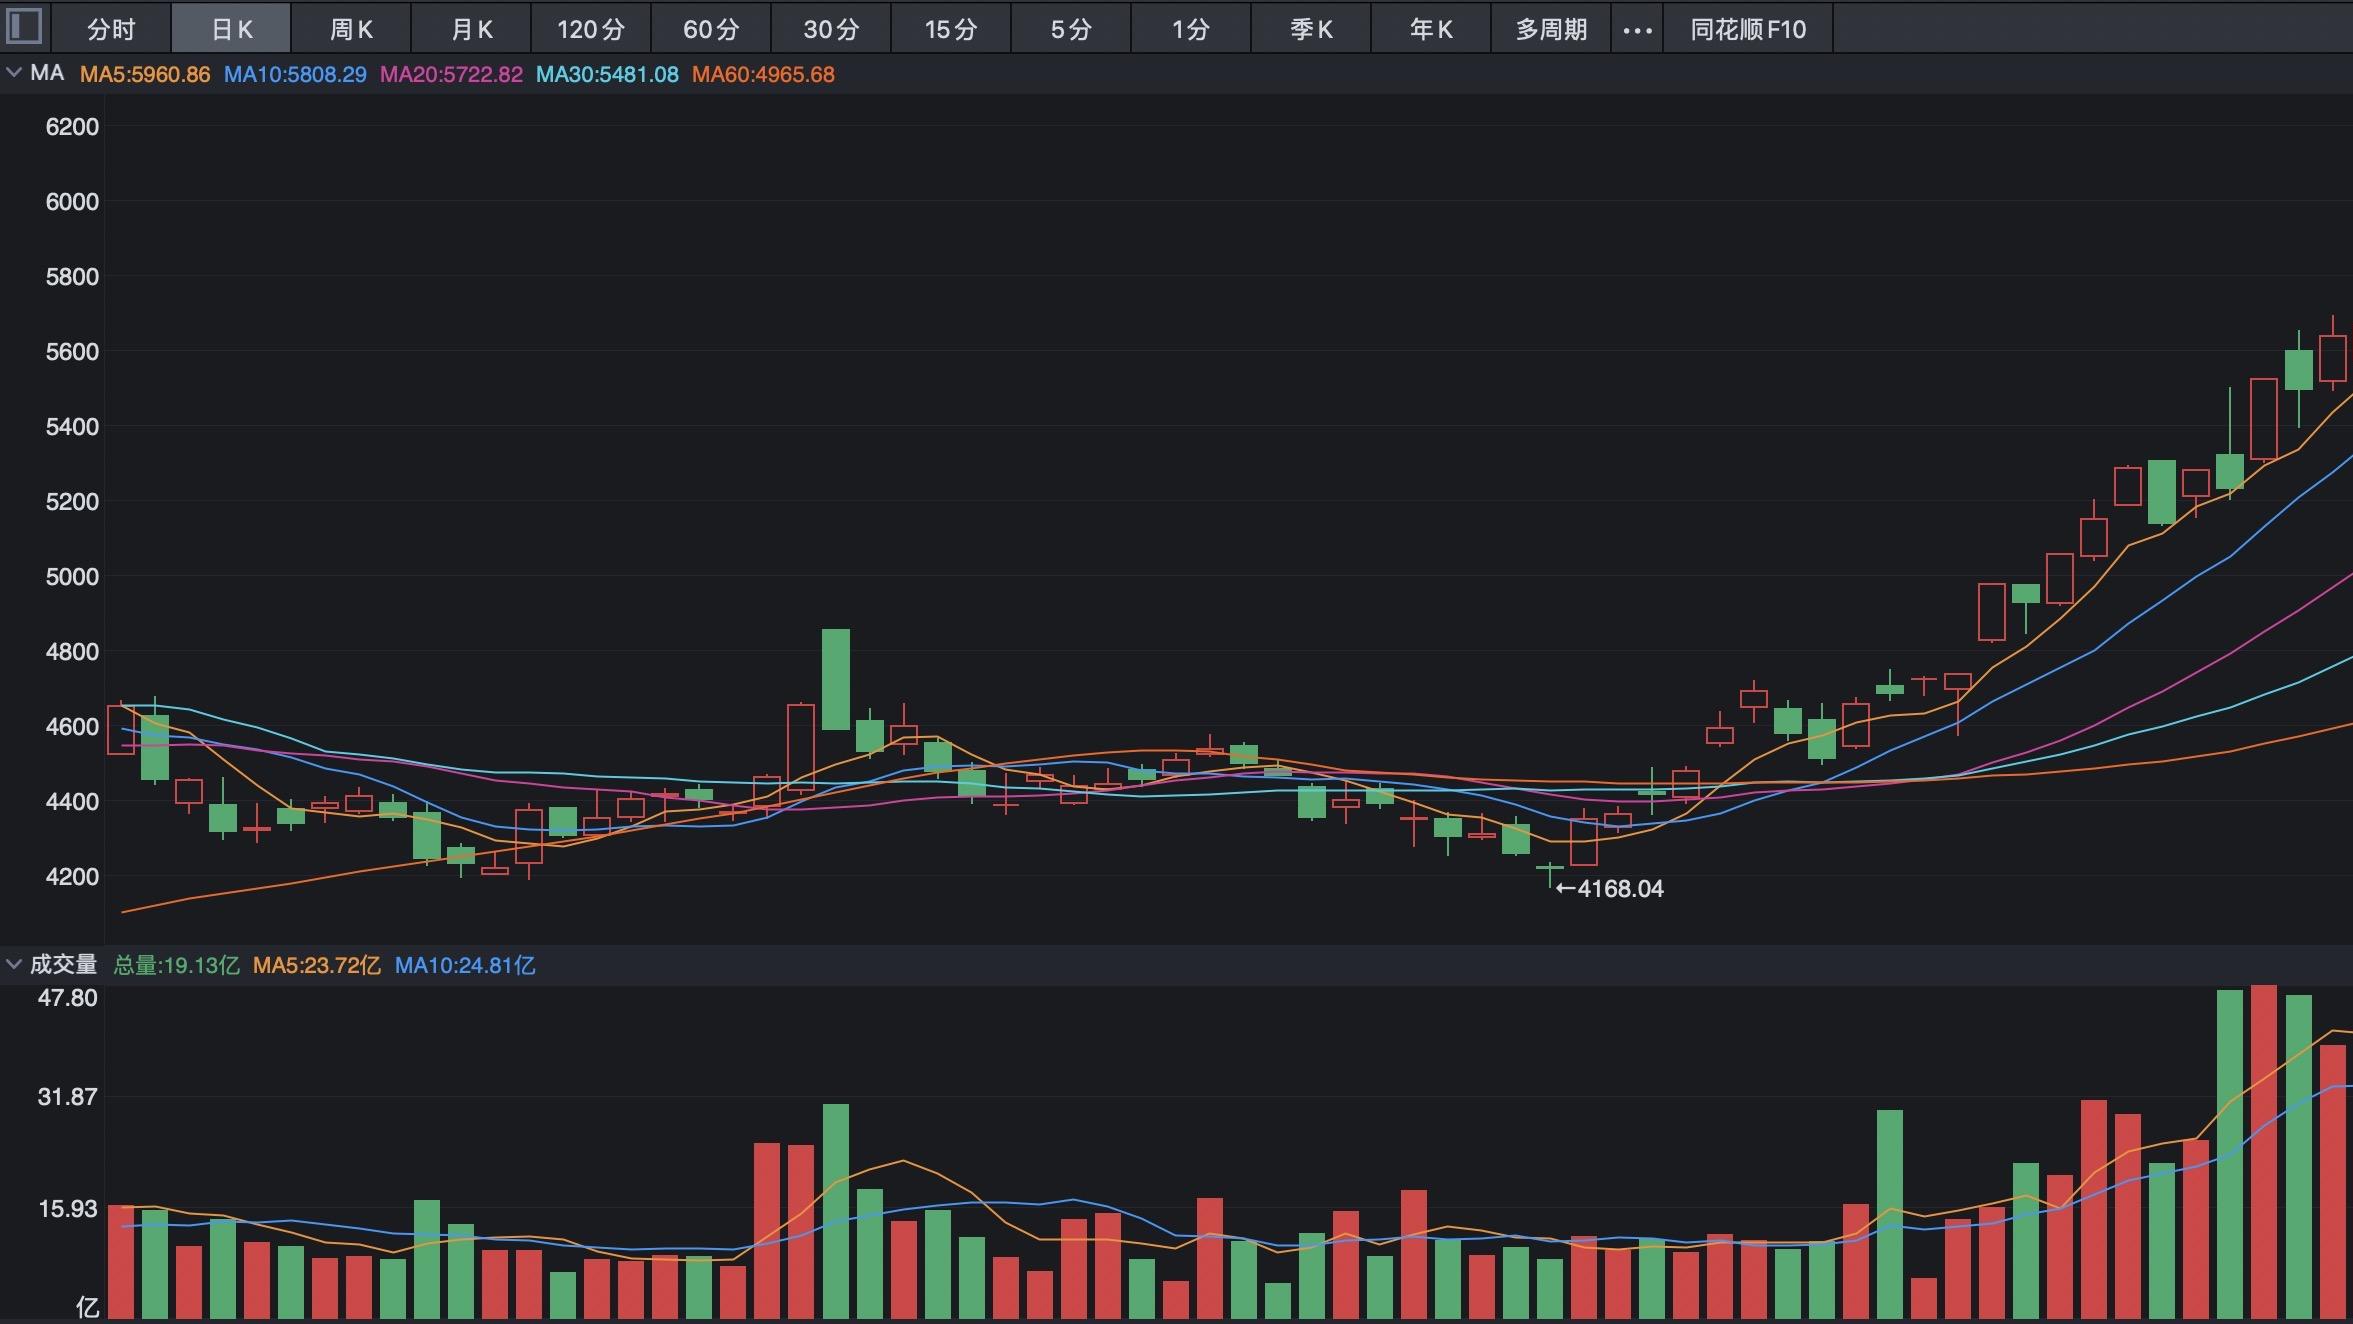The width and height of the screenshot is (2353, 1324).
Task: Open the 季K chart tab
Action: [1311, 28]
